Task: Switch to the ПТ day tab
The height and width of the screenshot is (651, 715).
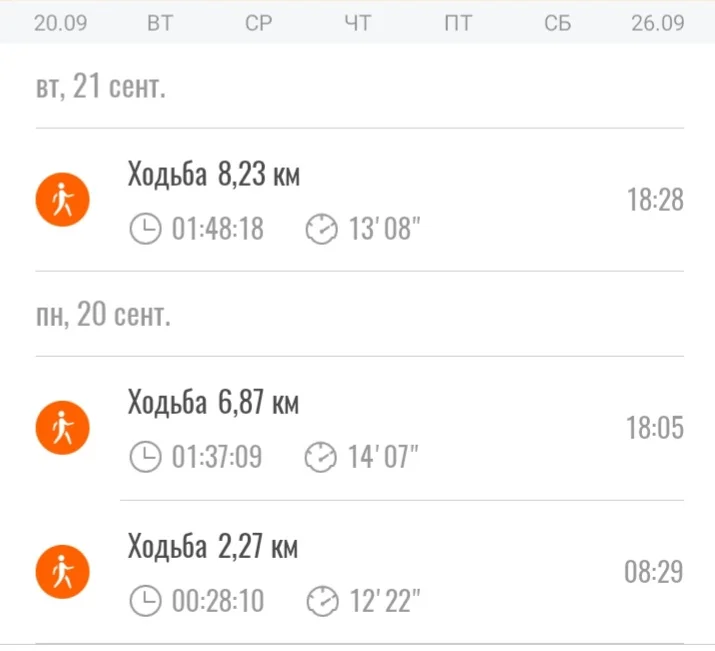Action: point(457,23)
